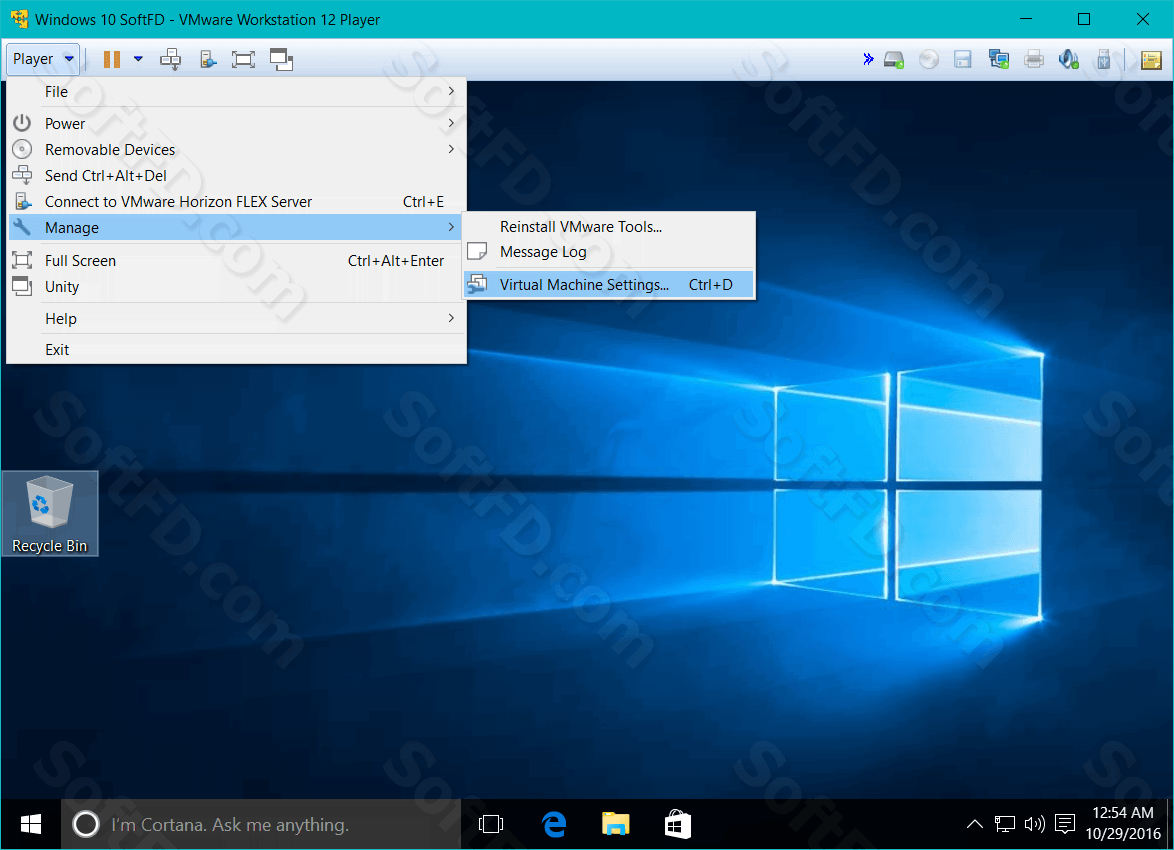1174x850 pixels.
Task: Click the floppy drive device icon
Action: (x=963, y=60)
